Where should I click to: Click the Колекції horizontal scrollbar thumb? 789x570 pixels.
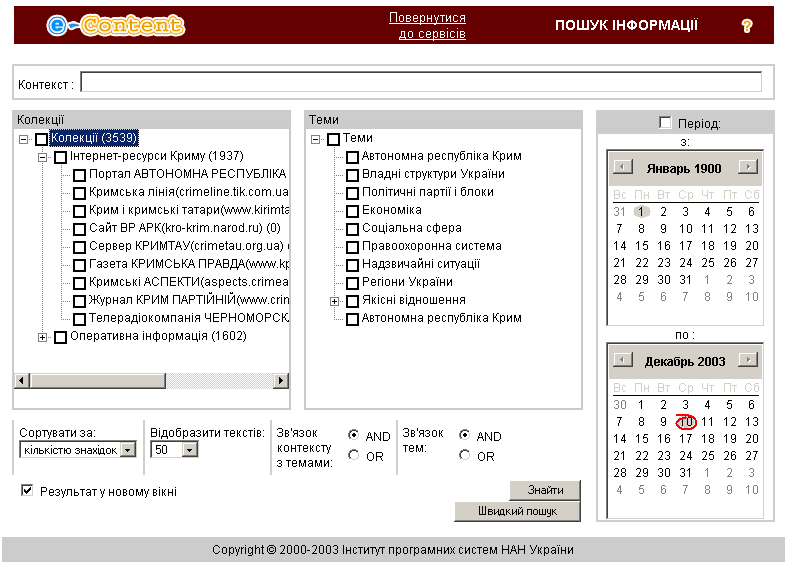(98, 380)
